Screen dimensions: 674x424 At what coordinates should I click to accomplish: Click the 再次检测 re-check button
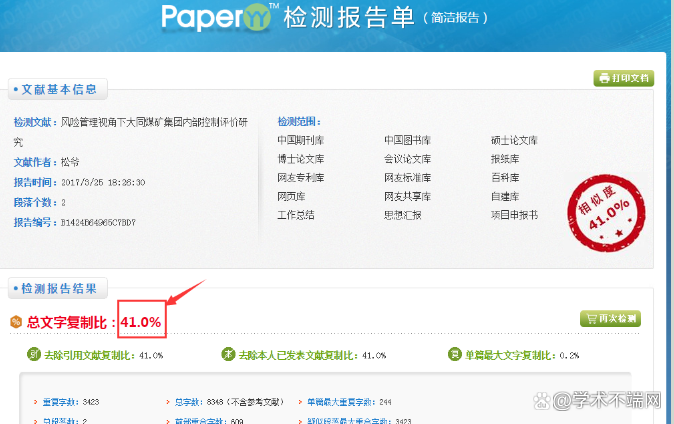pyautogui.click(x=610, y=319)
